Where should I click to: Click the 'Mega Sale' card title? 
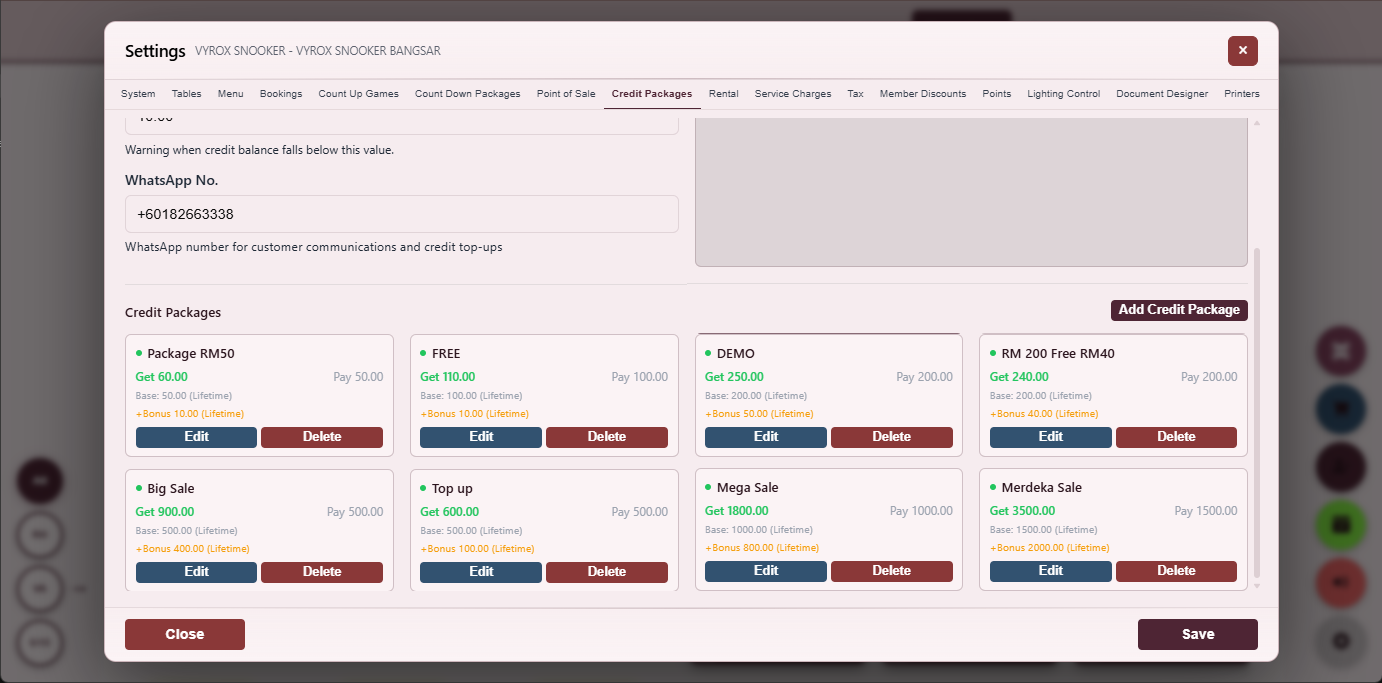(747, 488)
